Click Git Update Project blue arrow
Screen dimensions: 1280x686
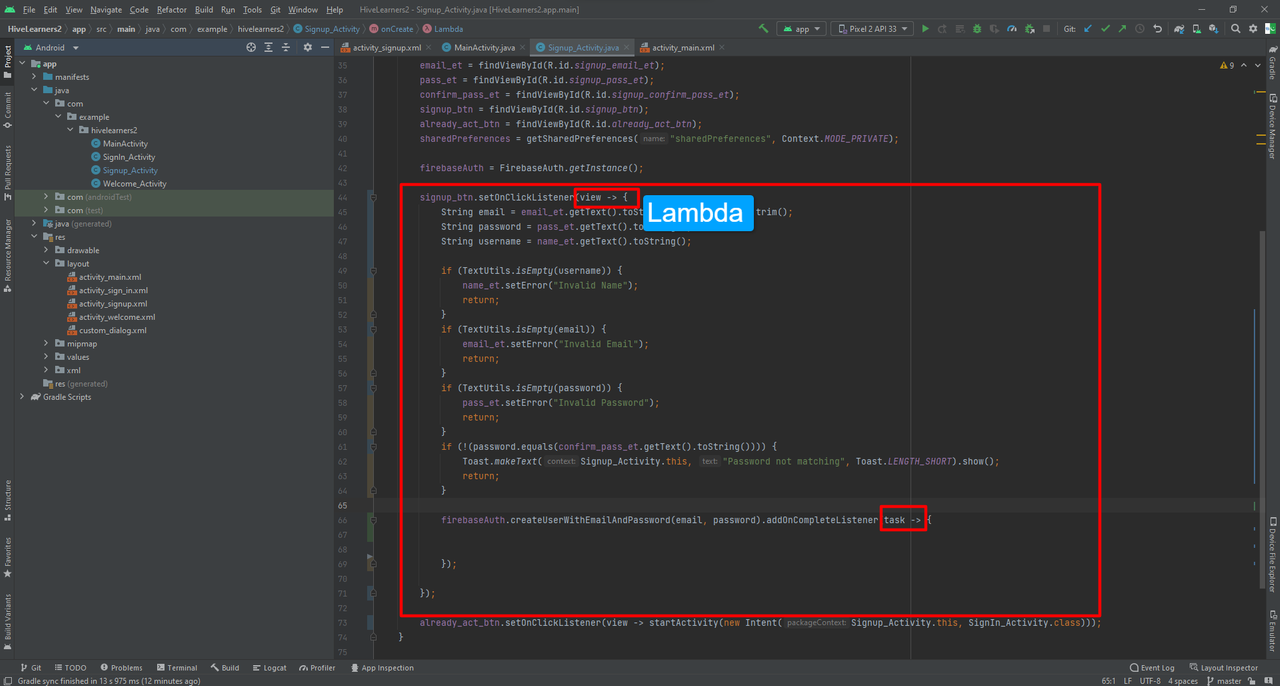(1088, 29)
